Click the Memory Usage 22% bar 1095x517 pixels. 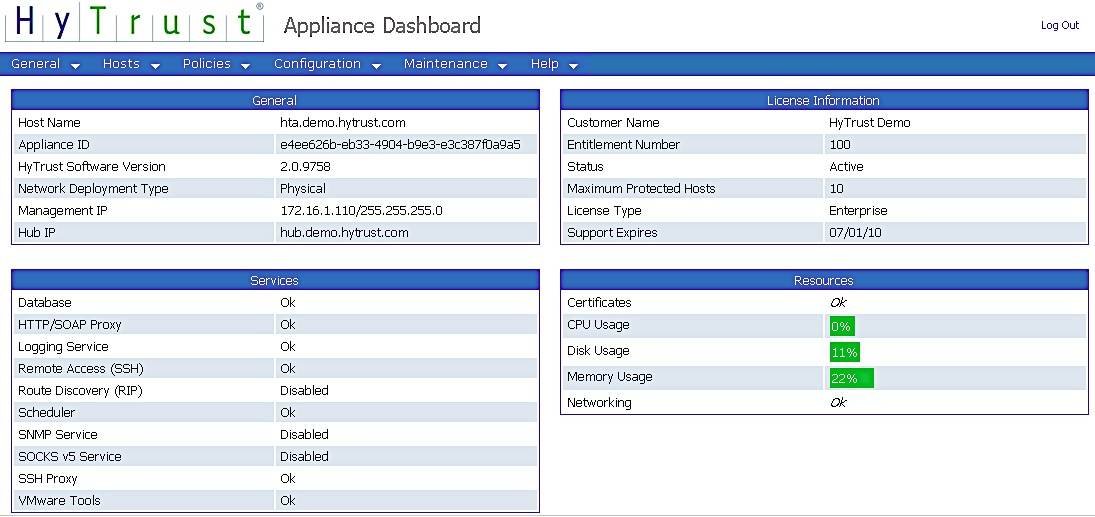click(851, 378)
